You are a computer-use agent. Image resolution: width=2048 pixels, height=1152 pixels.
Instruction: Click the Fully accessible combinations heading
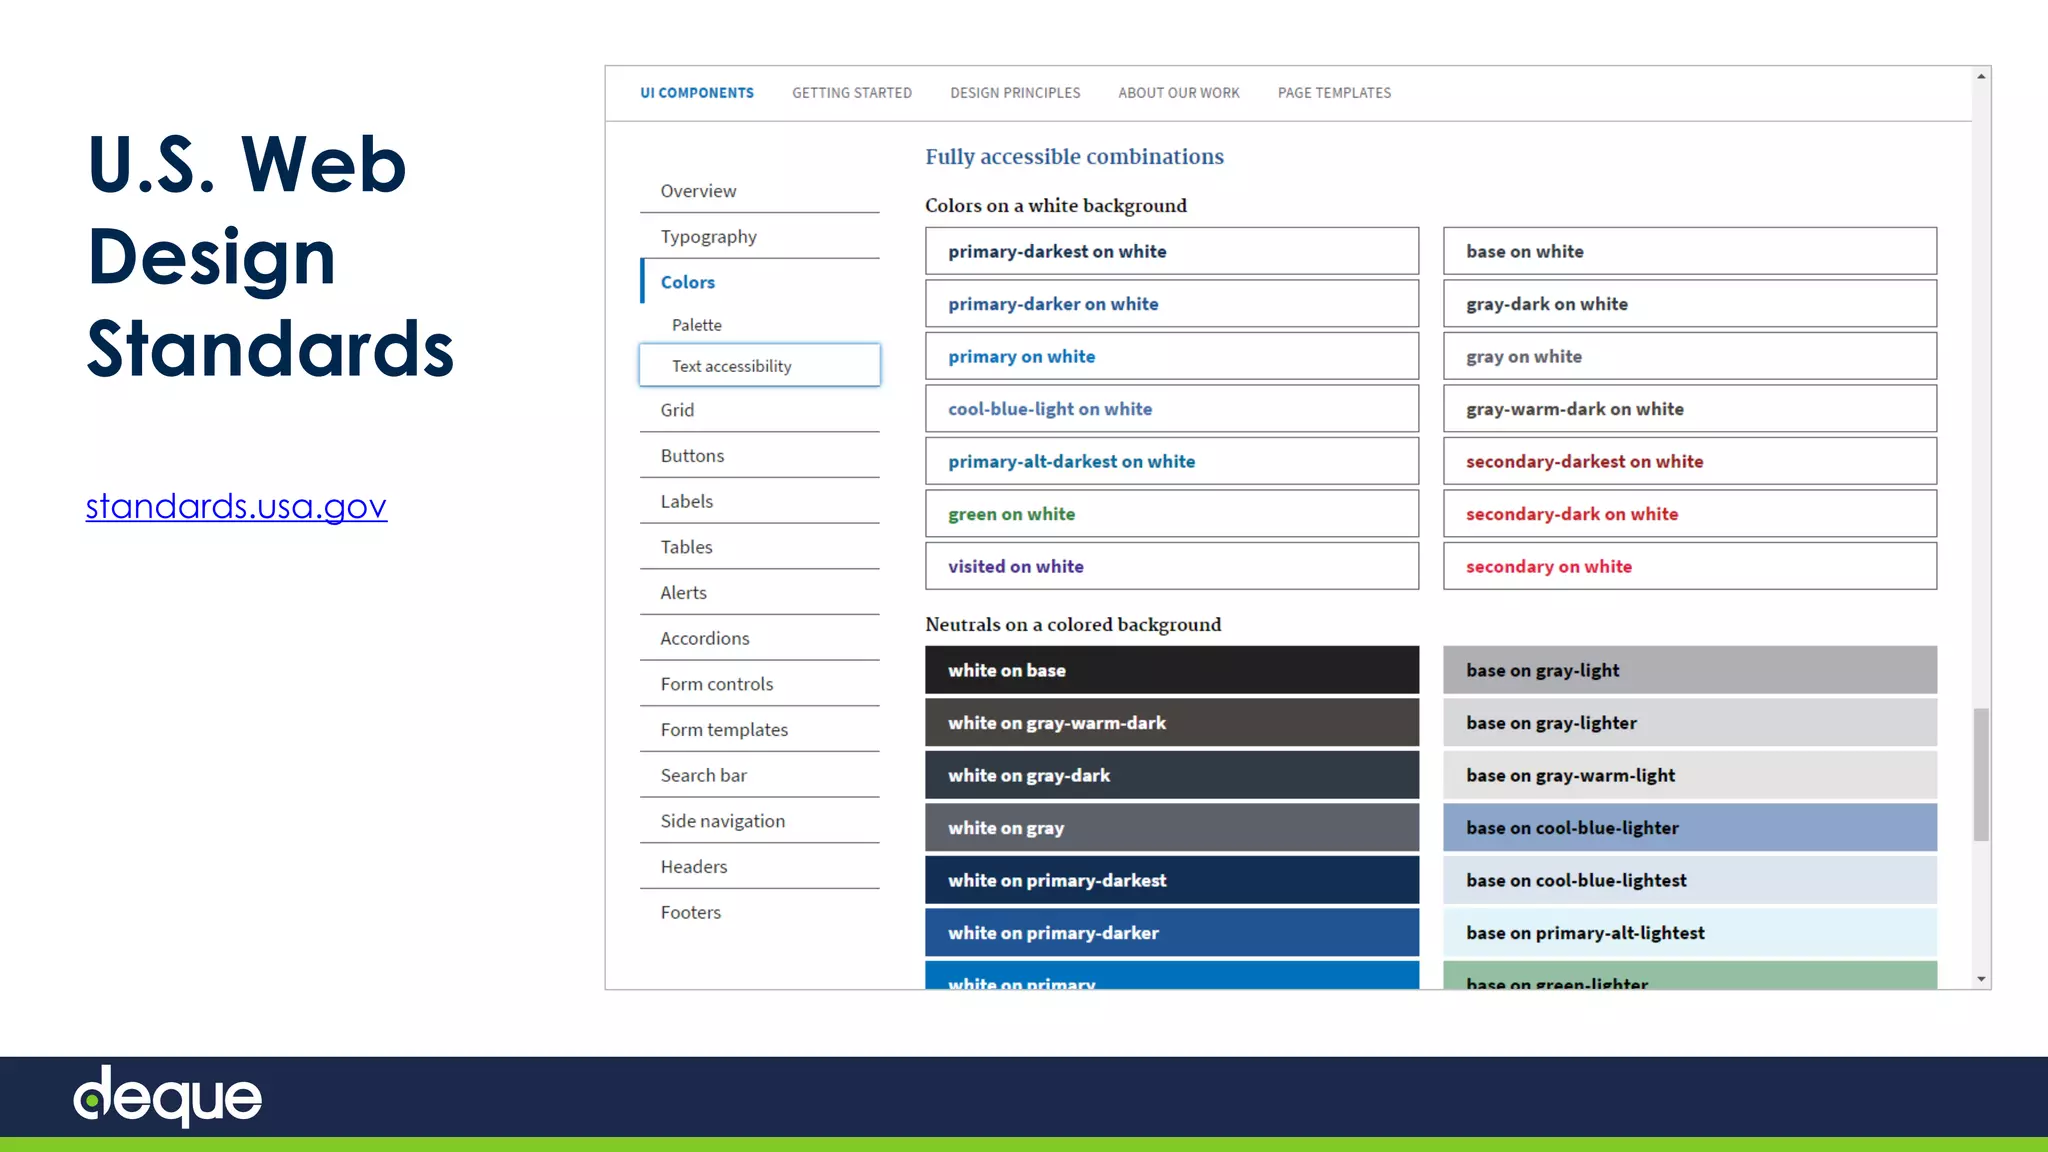click(x=1074, y=157)
